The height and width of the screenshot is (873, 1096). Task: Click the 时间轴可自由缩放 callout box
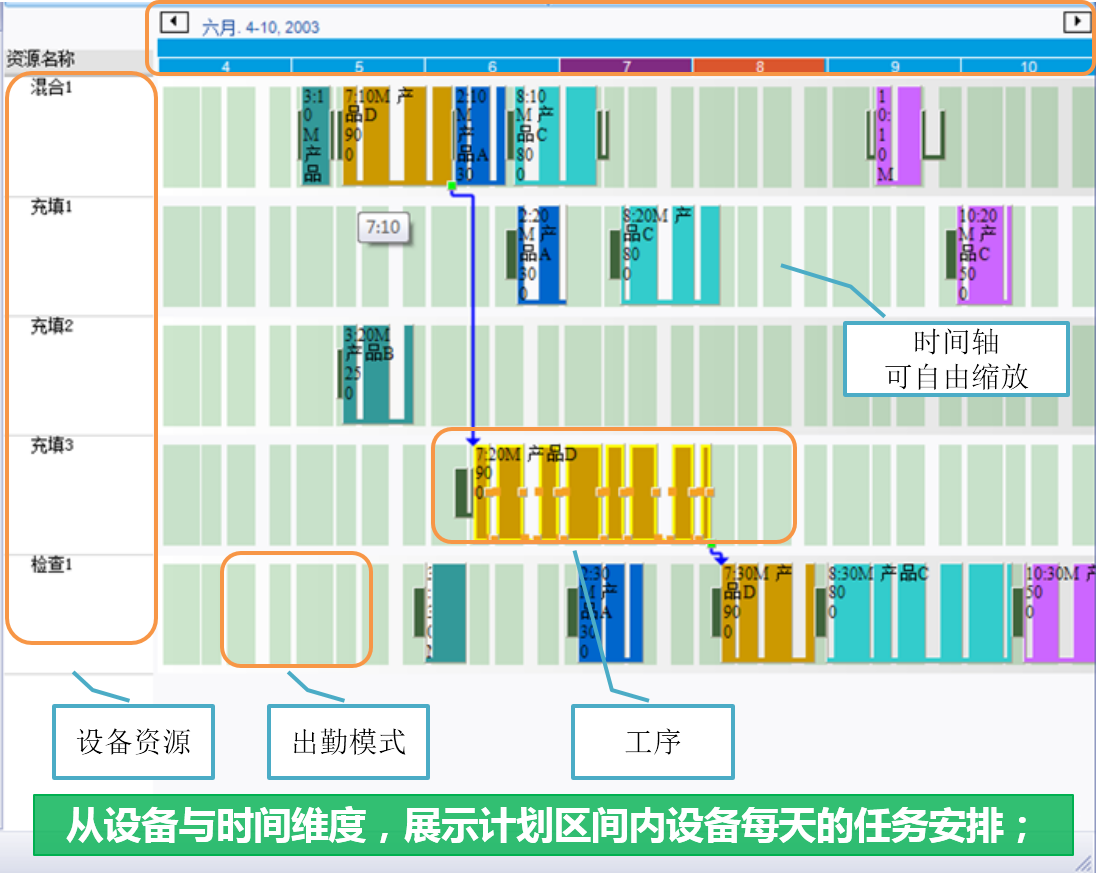pyautogui.click(x=955, y=358)
